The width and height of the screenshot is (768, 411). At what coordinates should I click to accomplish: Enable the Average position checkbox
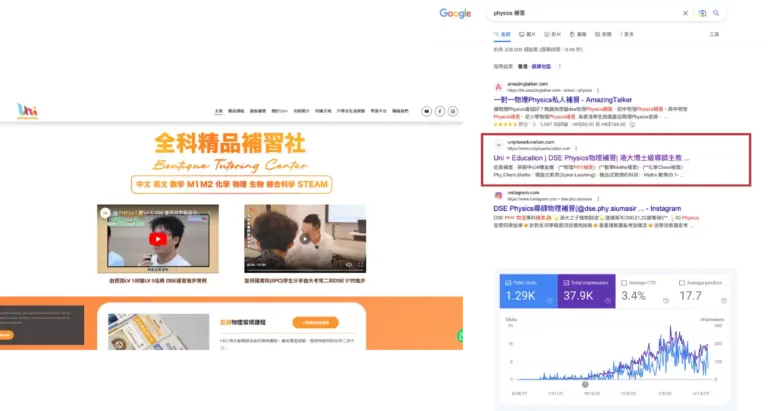click(683, 283)
